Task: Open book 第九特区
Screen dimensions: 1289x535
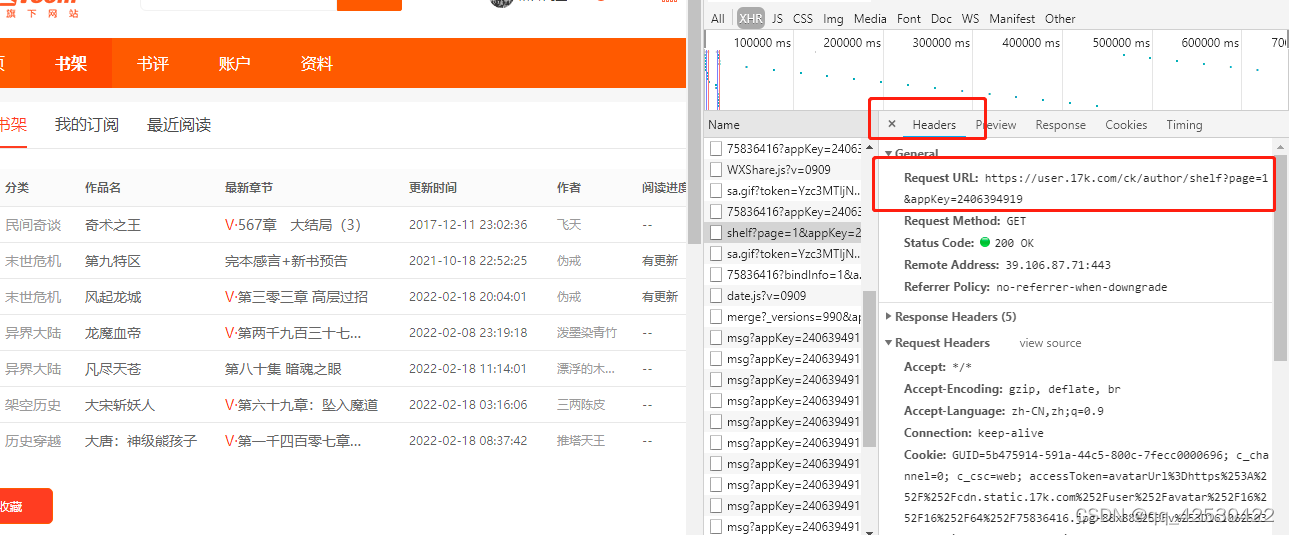Action: [113, 261]
